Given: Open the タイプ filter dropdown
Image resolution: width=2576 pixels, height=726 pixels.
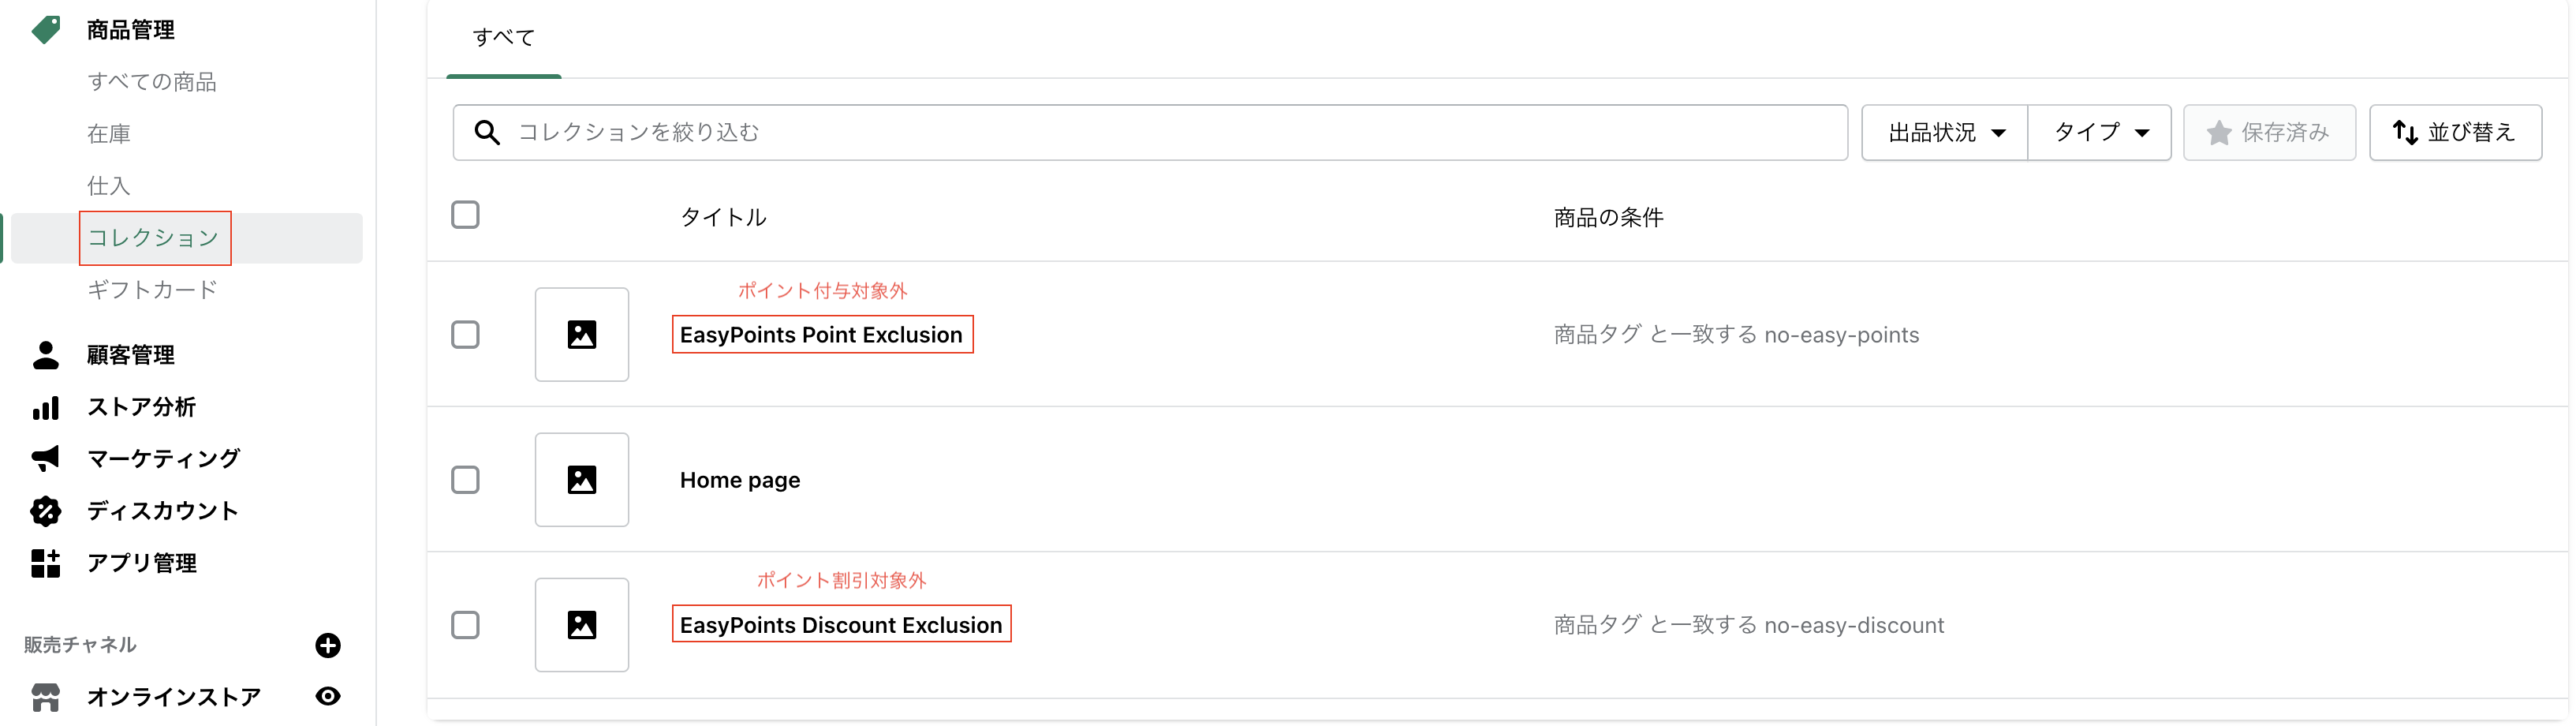Looking at the screenshot, I should click(2100, 132).
